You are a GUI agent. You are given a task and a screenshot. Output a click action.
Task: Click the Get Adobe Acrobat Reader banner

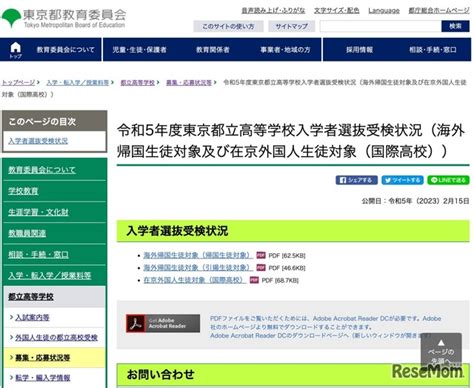pyautogui.click(x=163, y=323)
